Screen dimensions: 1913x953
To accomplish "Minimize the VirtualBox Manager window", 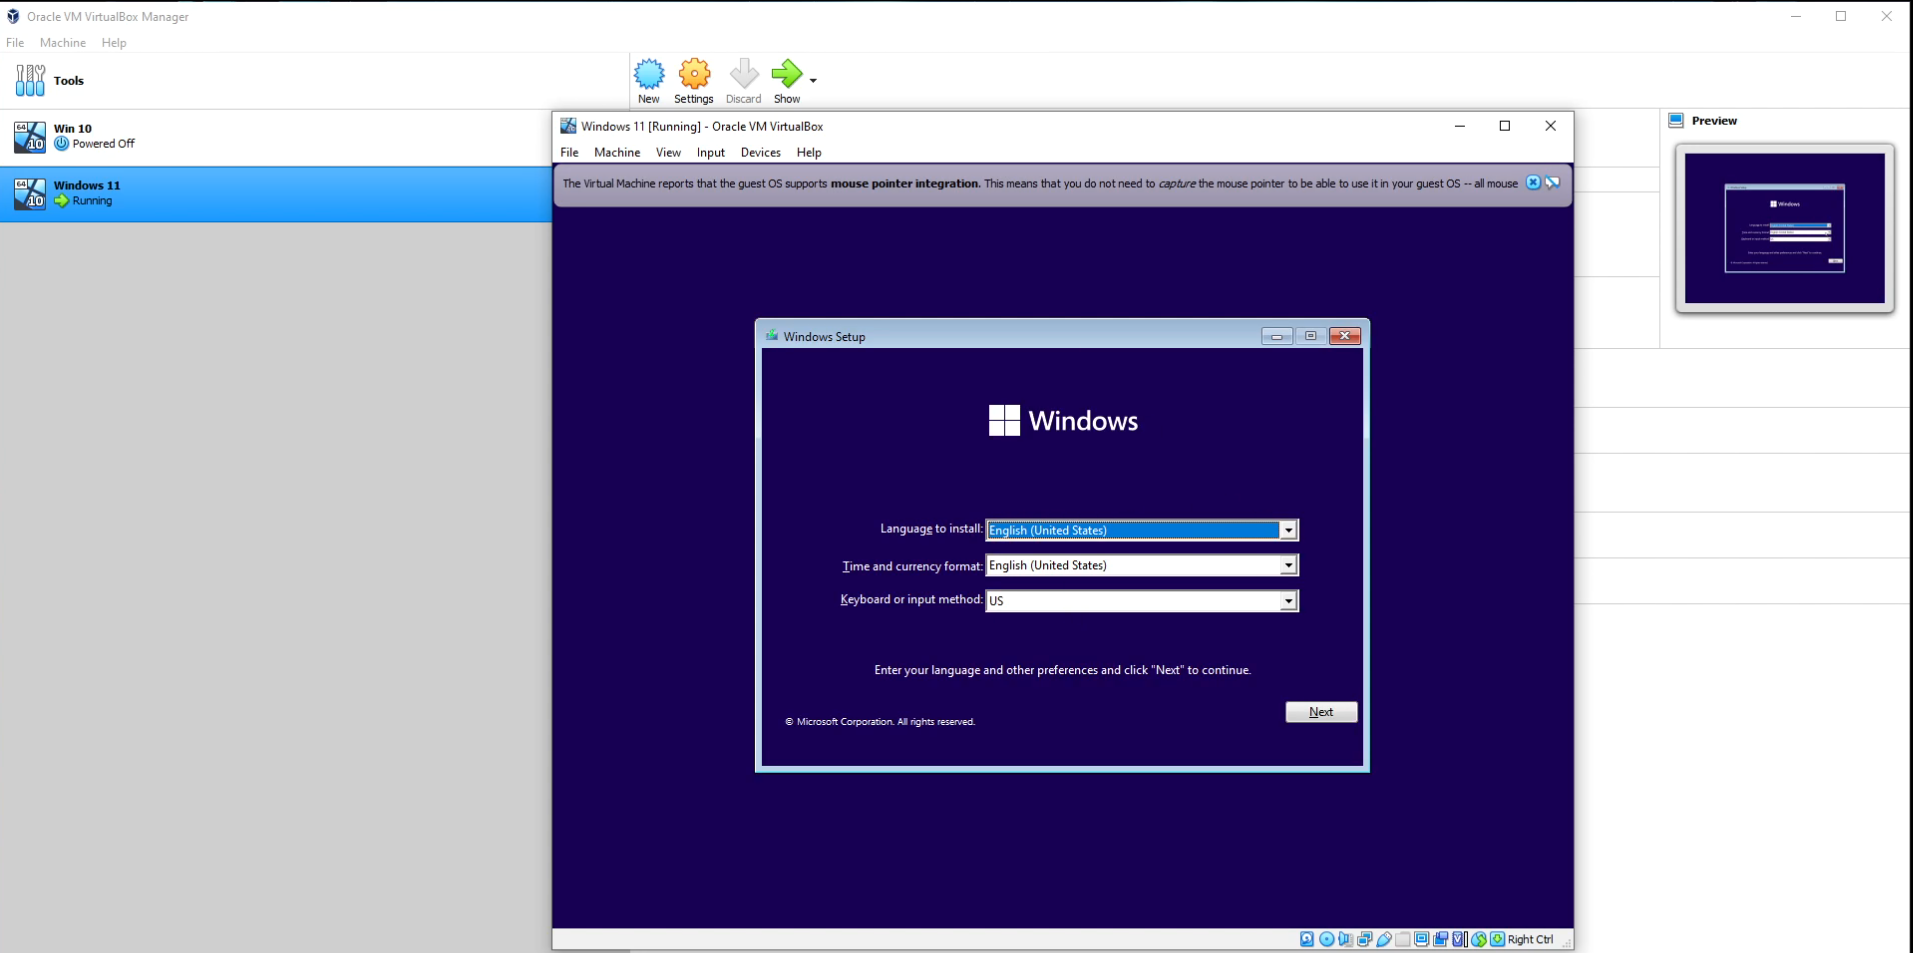I will 1796,16.
